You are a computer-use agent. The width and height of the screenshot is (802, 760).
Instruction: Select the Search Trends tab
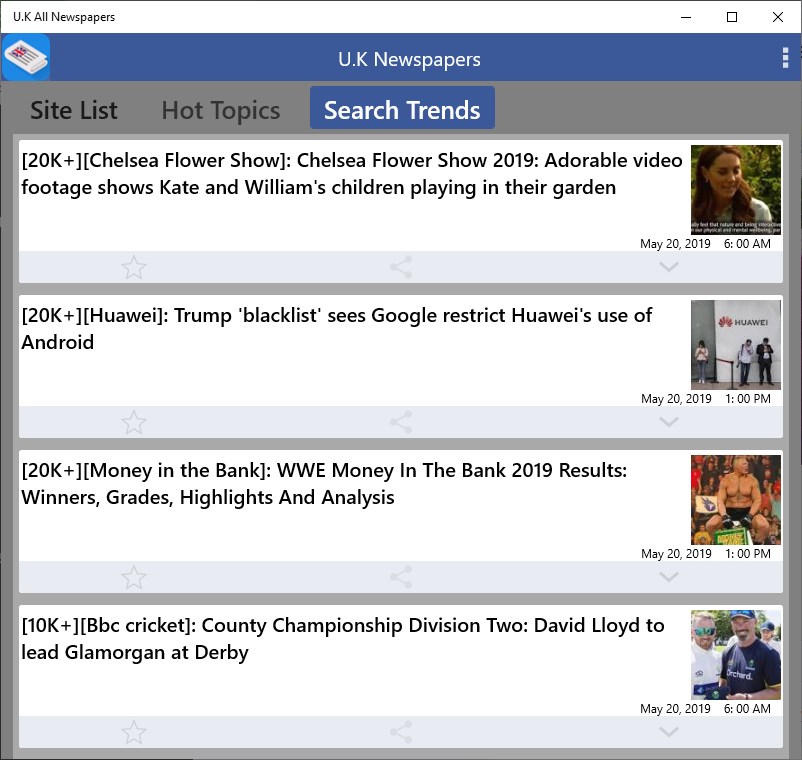tap(402, 107)
